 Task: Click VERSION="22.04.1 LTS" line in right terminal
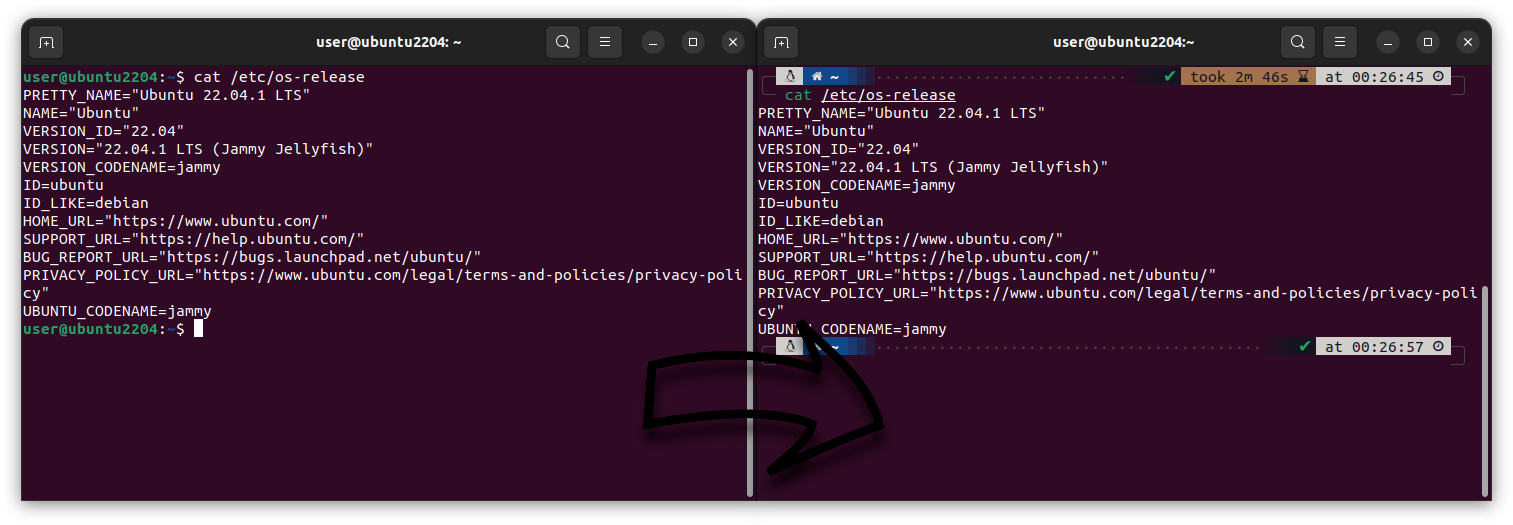point(933,167)
